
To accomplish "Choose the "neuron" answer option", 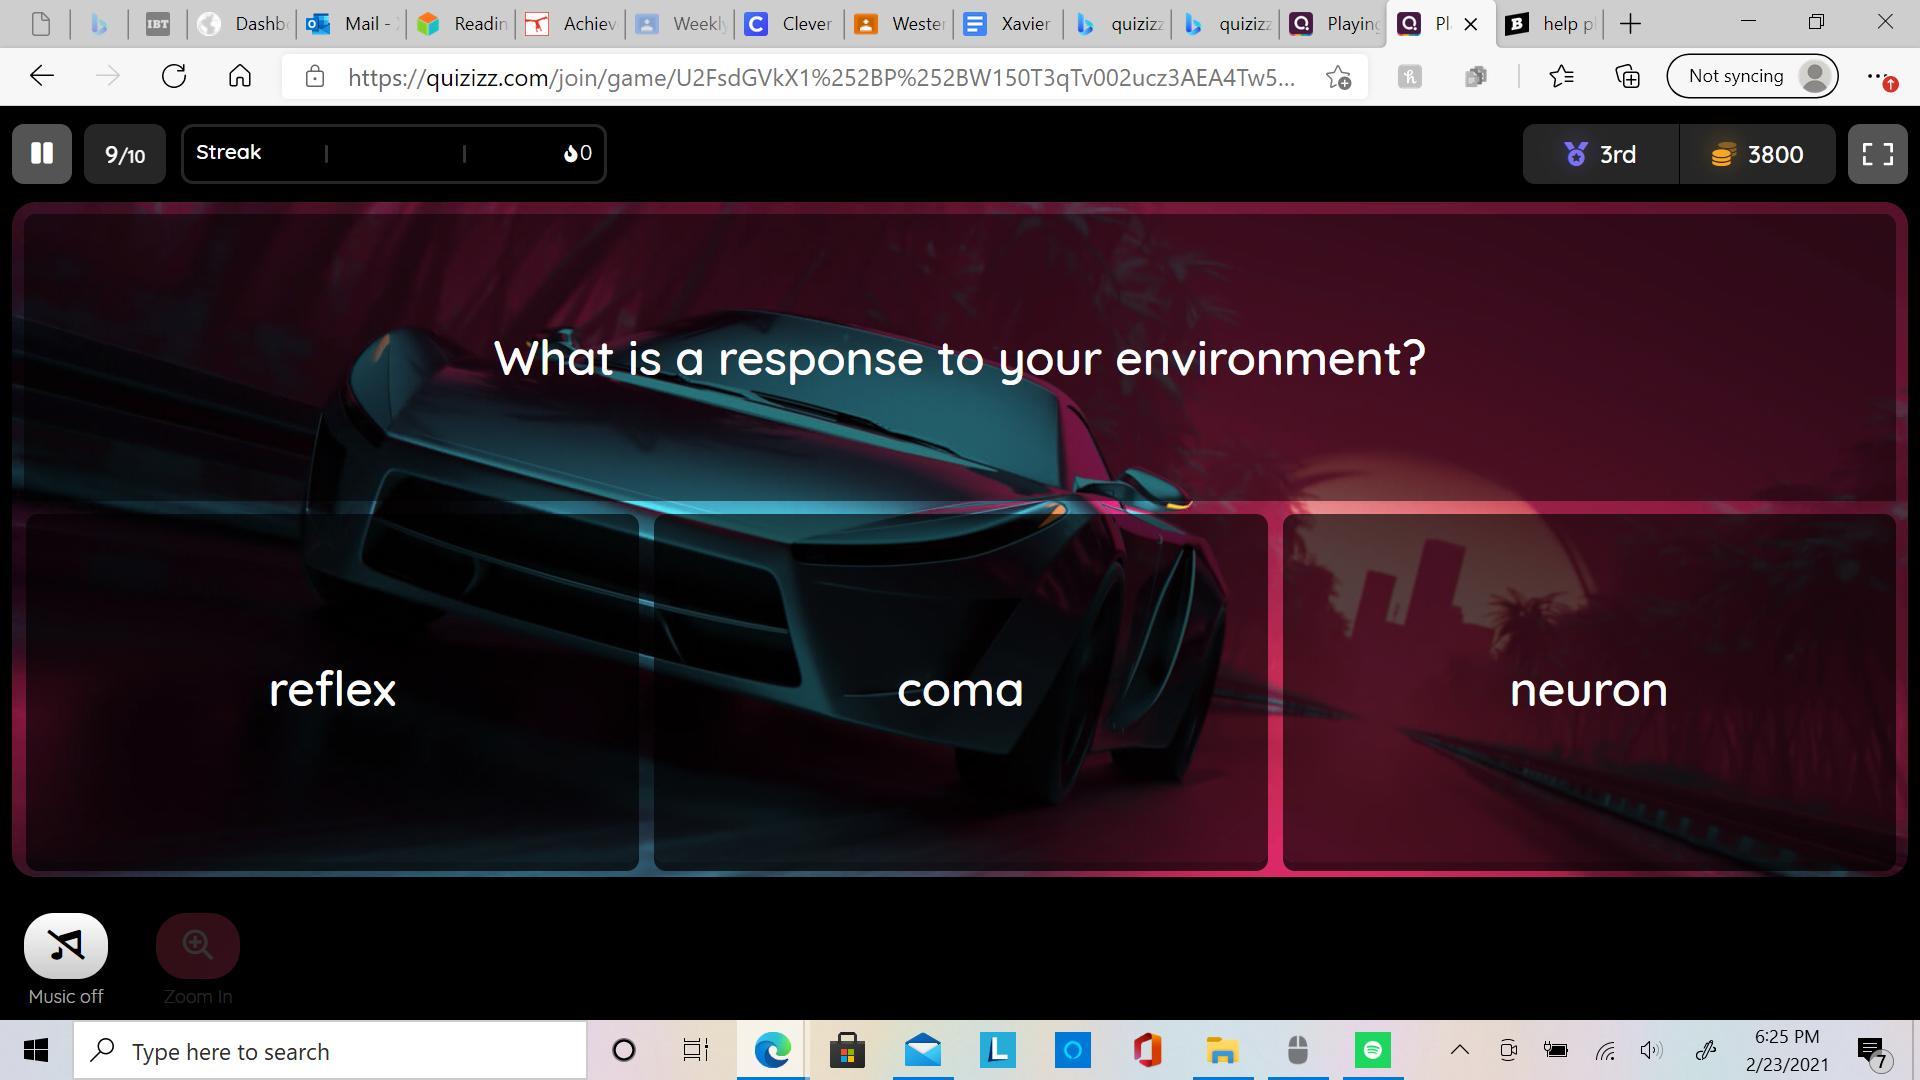I will pyautogui.click(x=1588, y=691).
